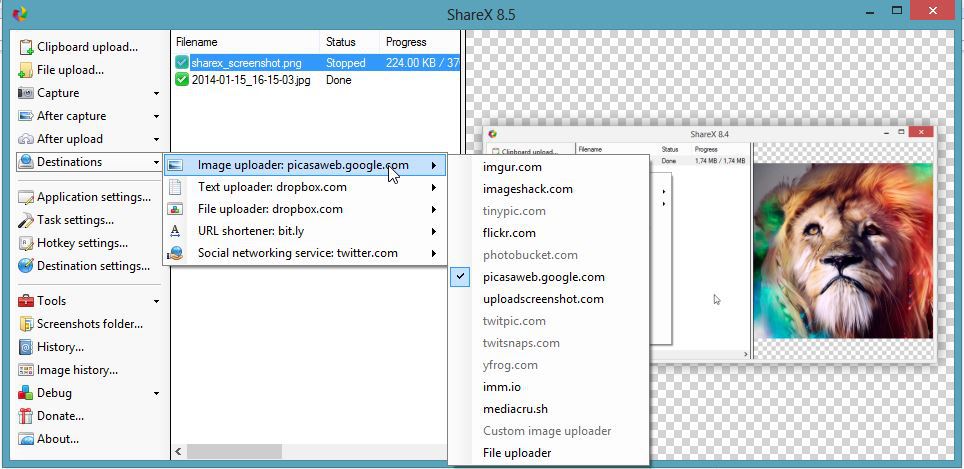Expand the After upload dropdown arrow
The height and width of the screenshot is (469, 964).
tap(156, 140)
